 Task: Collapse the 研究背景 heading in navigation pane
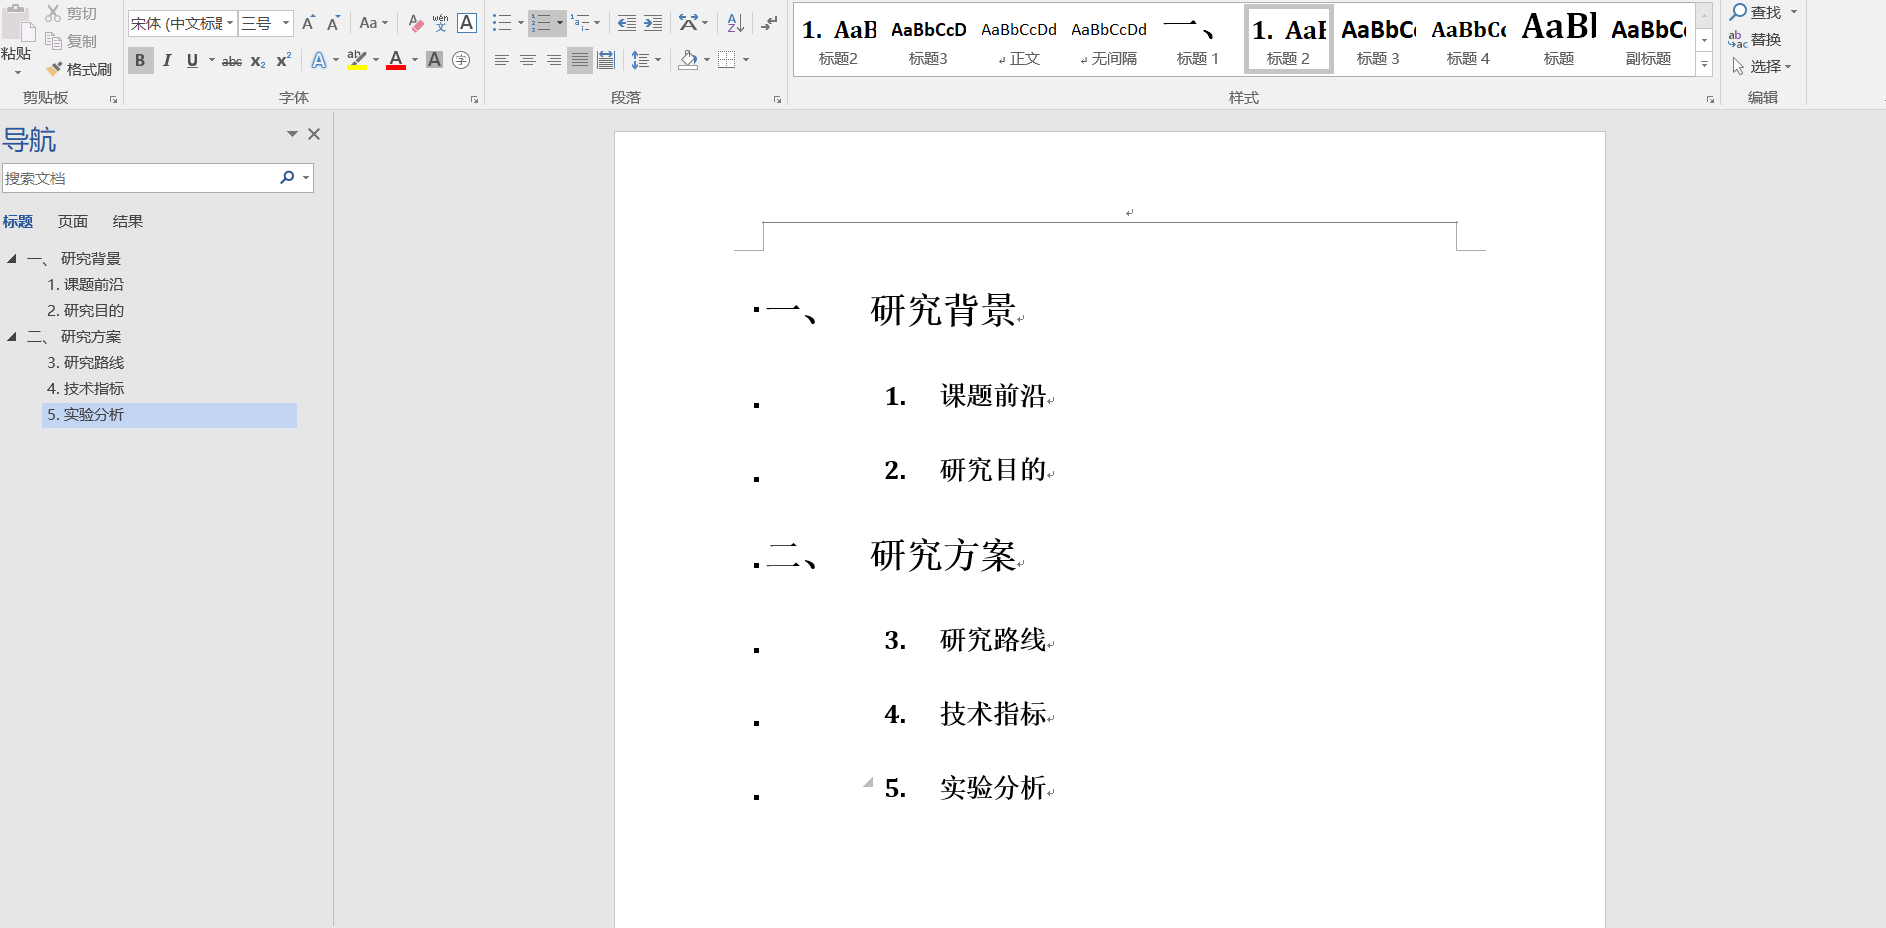point(13,258)
